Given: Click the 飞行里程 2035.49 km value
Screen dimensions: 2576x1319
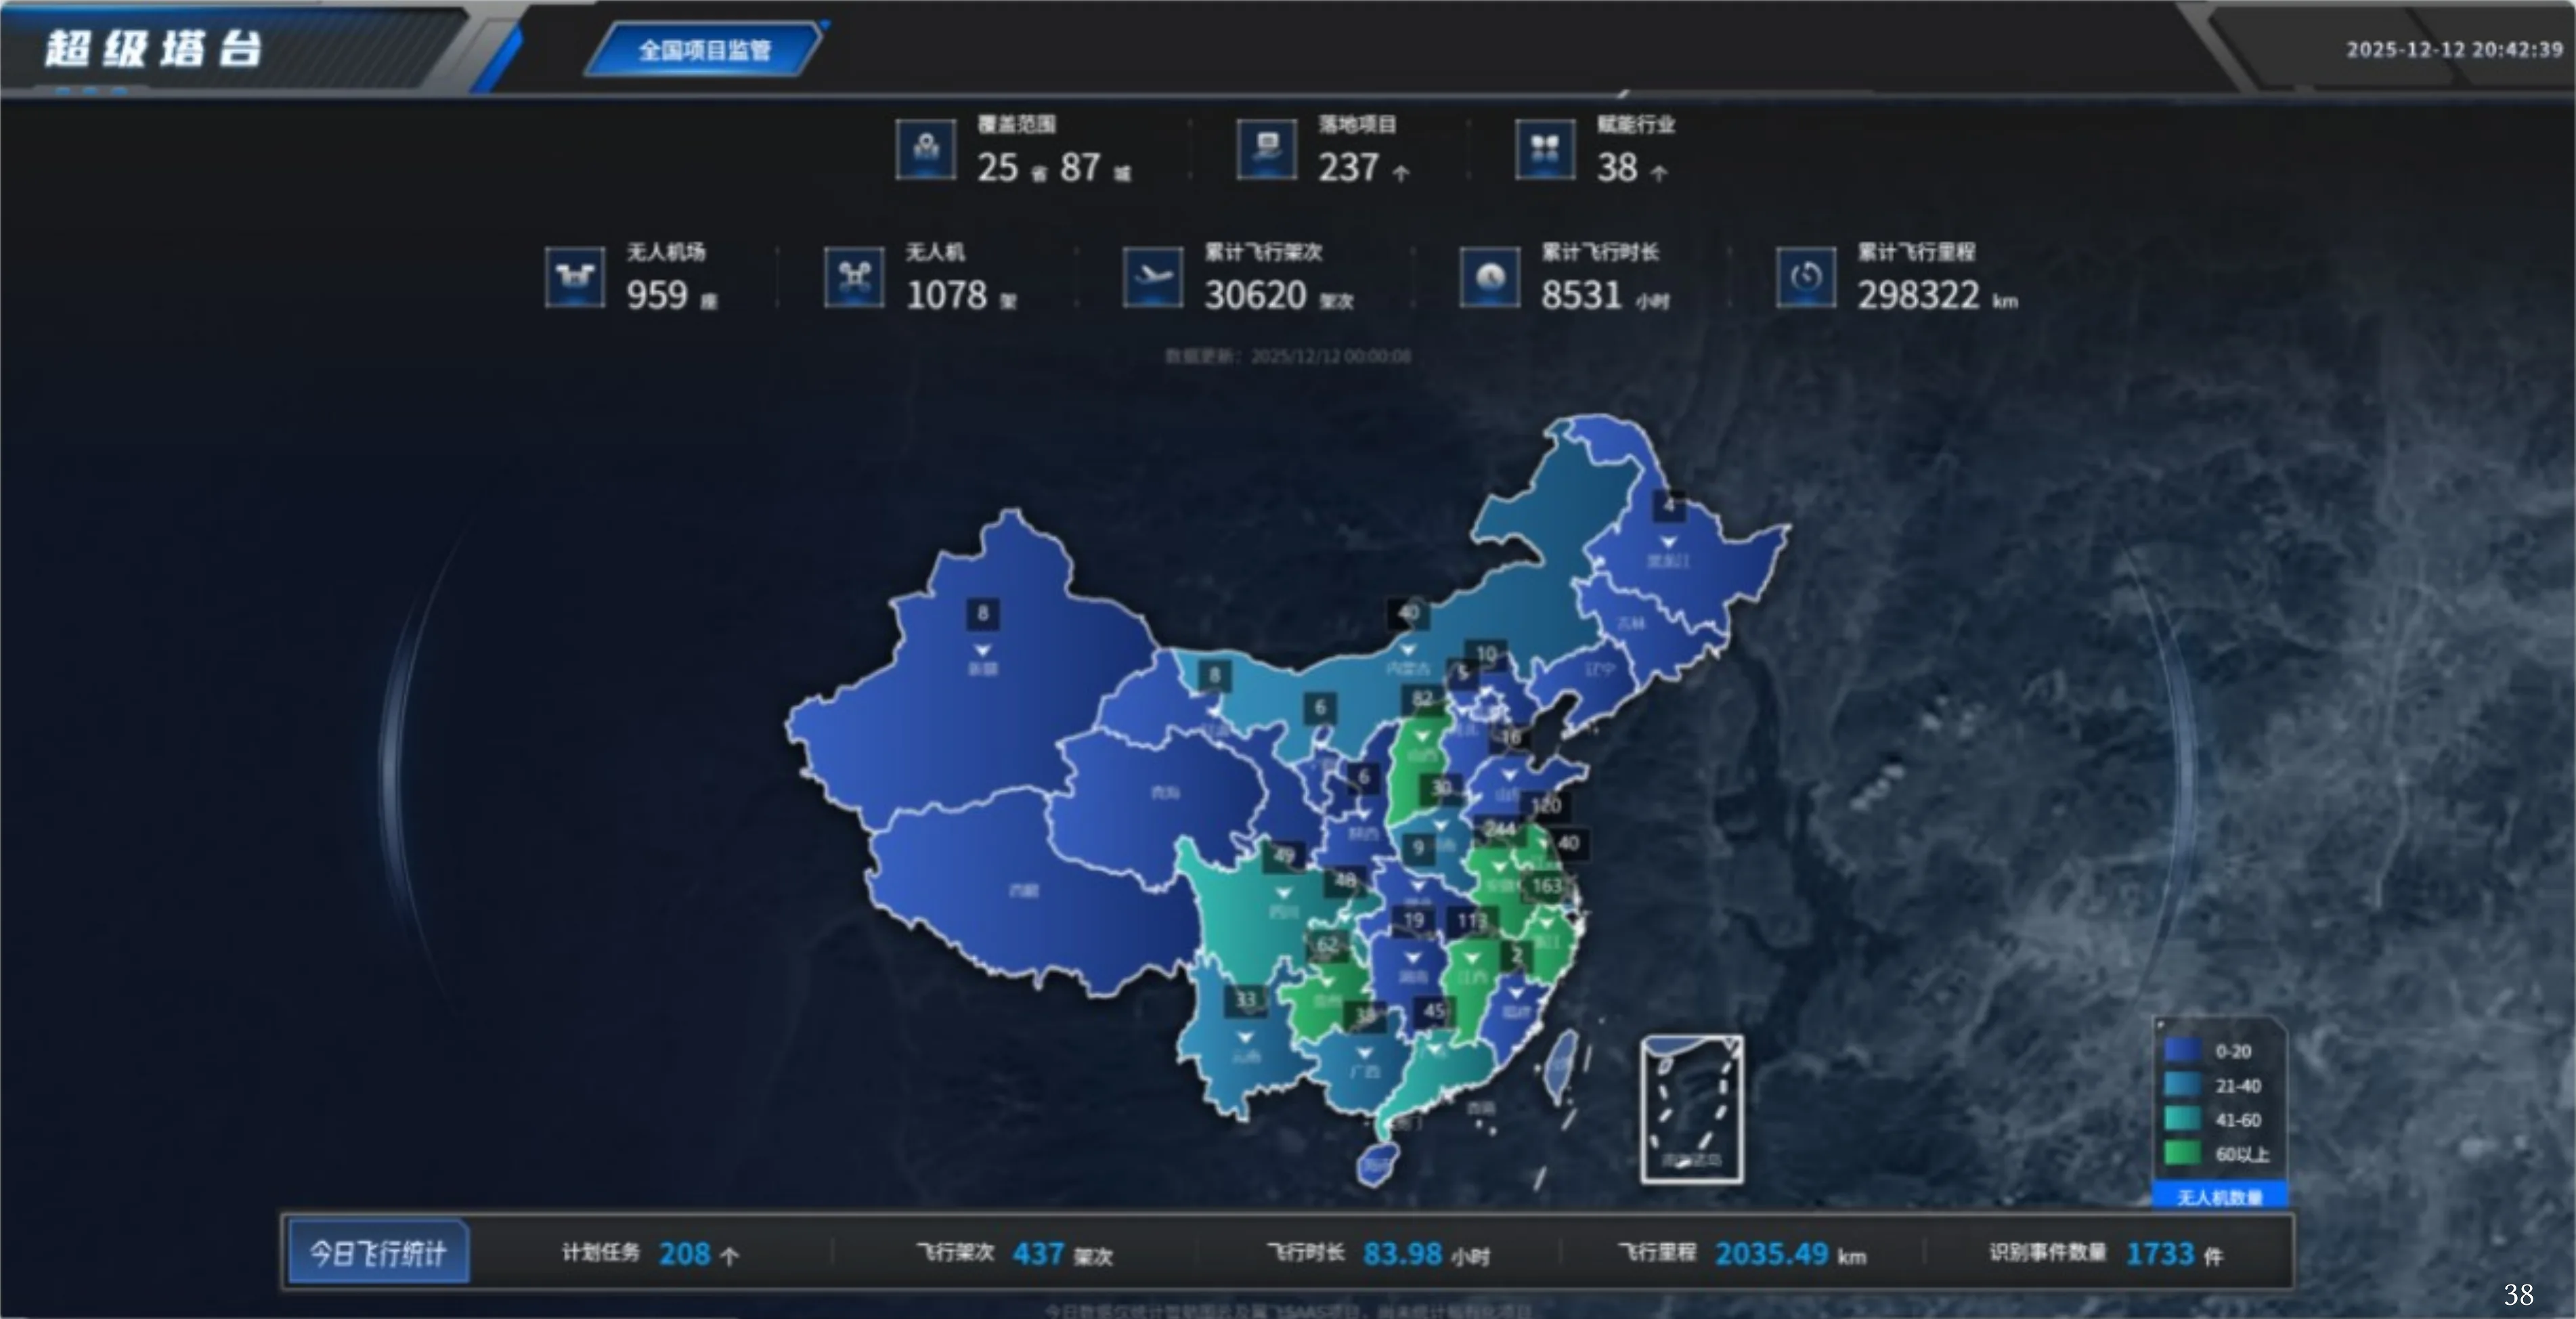Looking at the screenshot, I should [x=1790, y=1254].
